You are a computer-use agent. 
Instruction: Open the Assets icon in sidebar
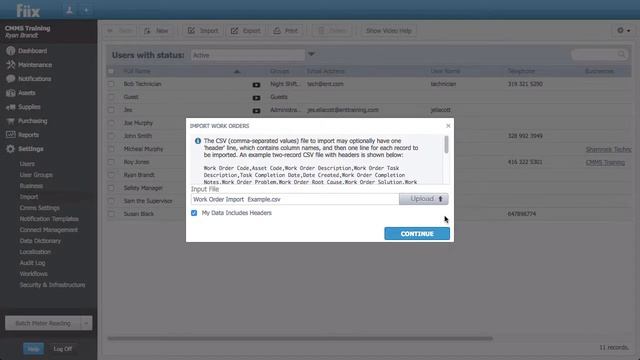point(11,93)
